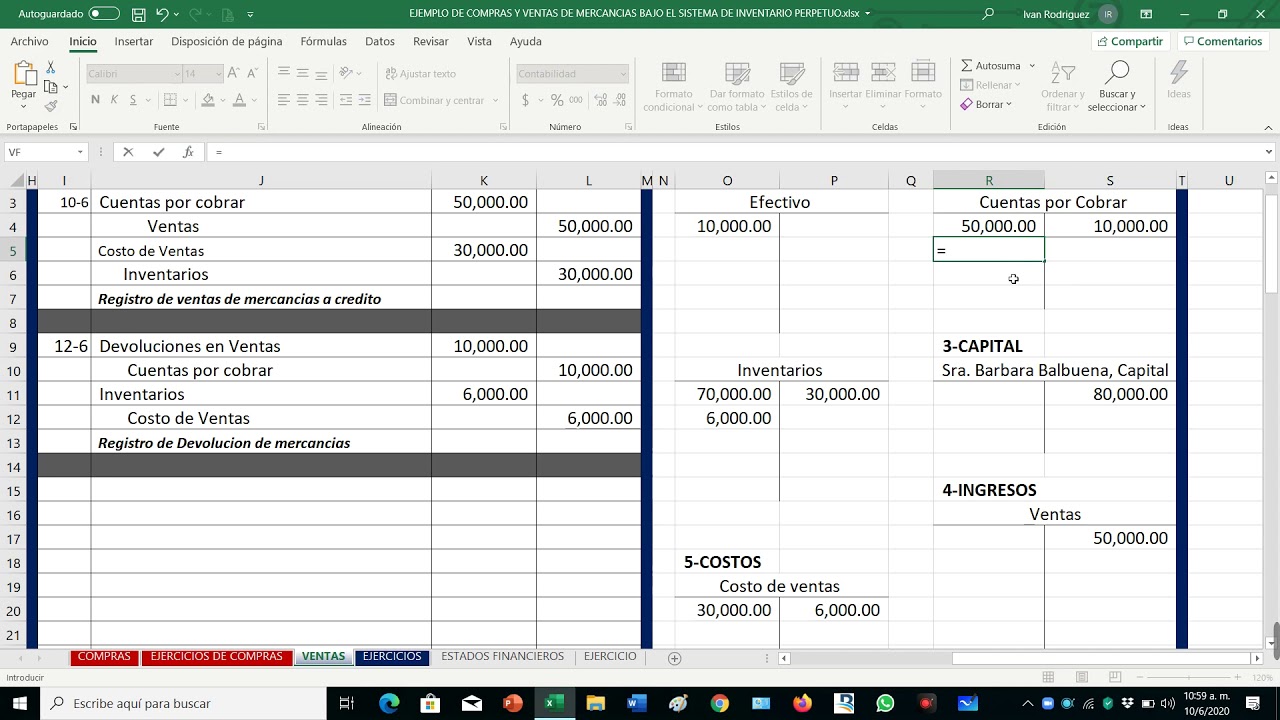Open the Contabilidad number format dropdown
This screenshot has width=1280, height=720.
623,73
